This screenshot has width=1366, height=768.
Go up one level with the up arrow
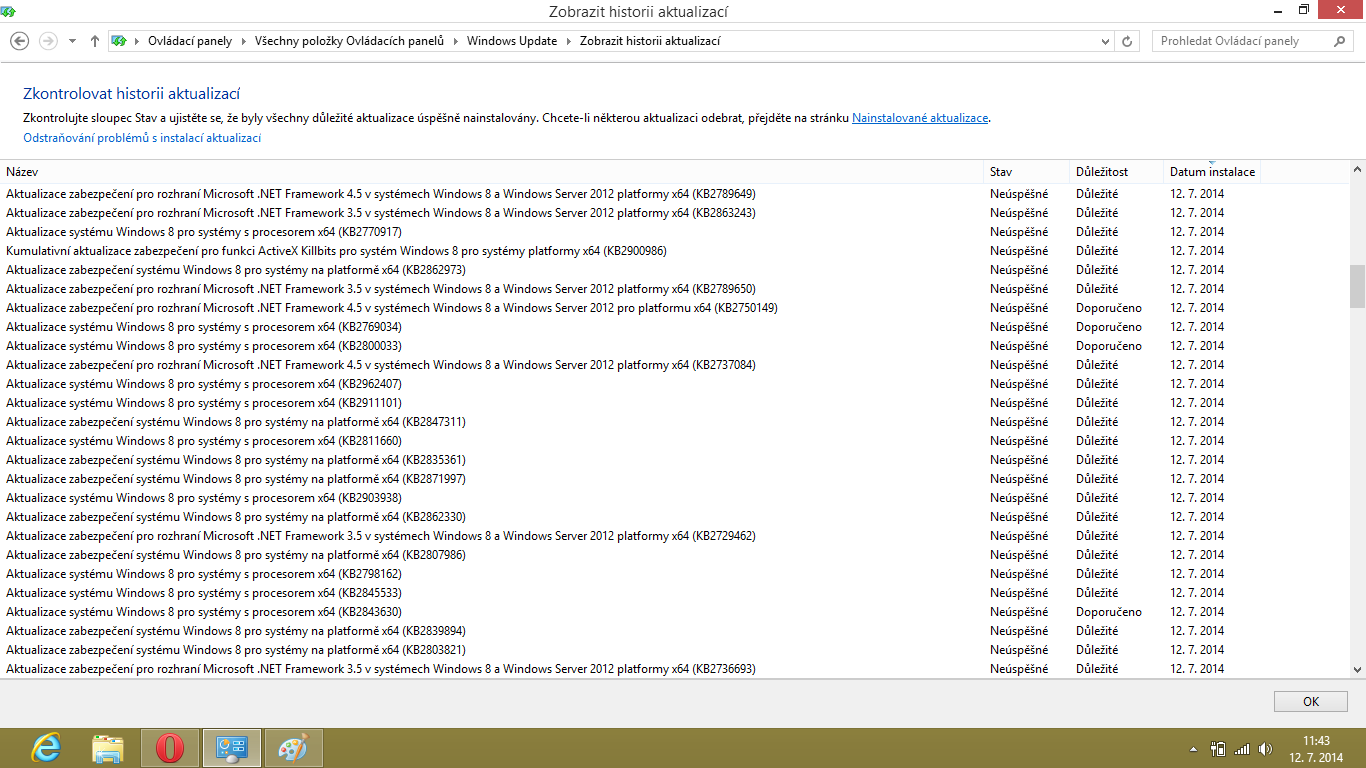(95, 41)
